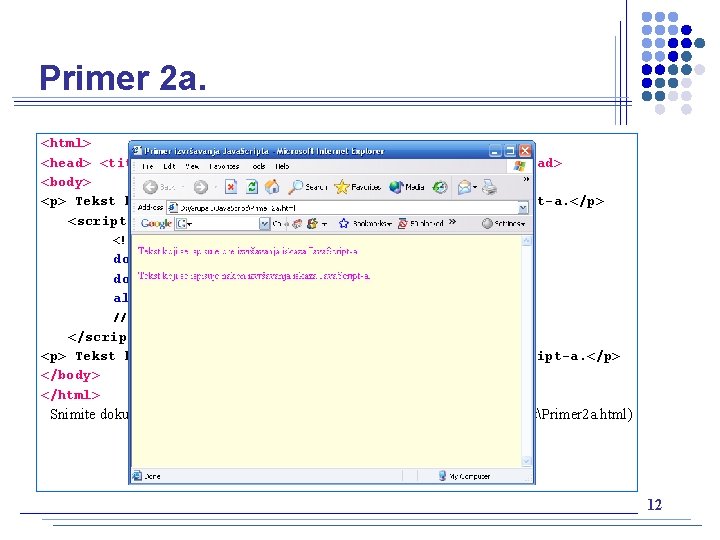Open the Tools menu
The height and width of the screenshot is (540, 720).
(259, 166)
